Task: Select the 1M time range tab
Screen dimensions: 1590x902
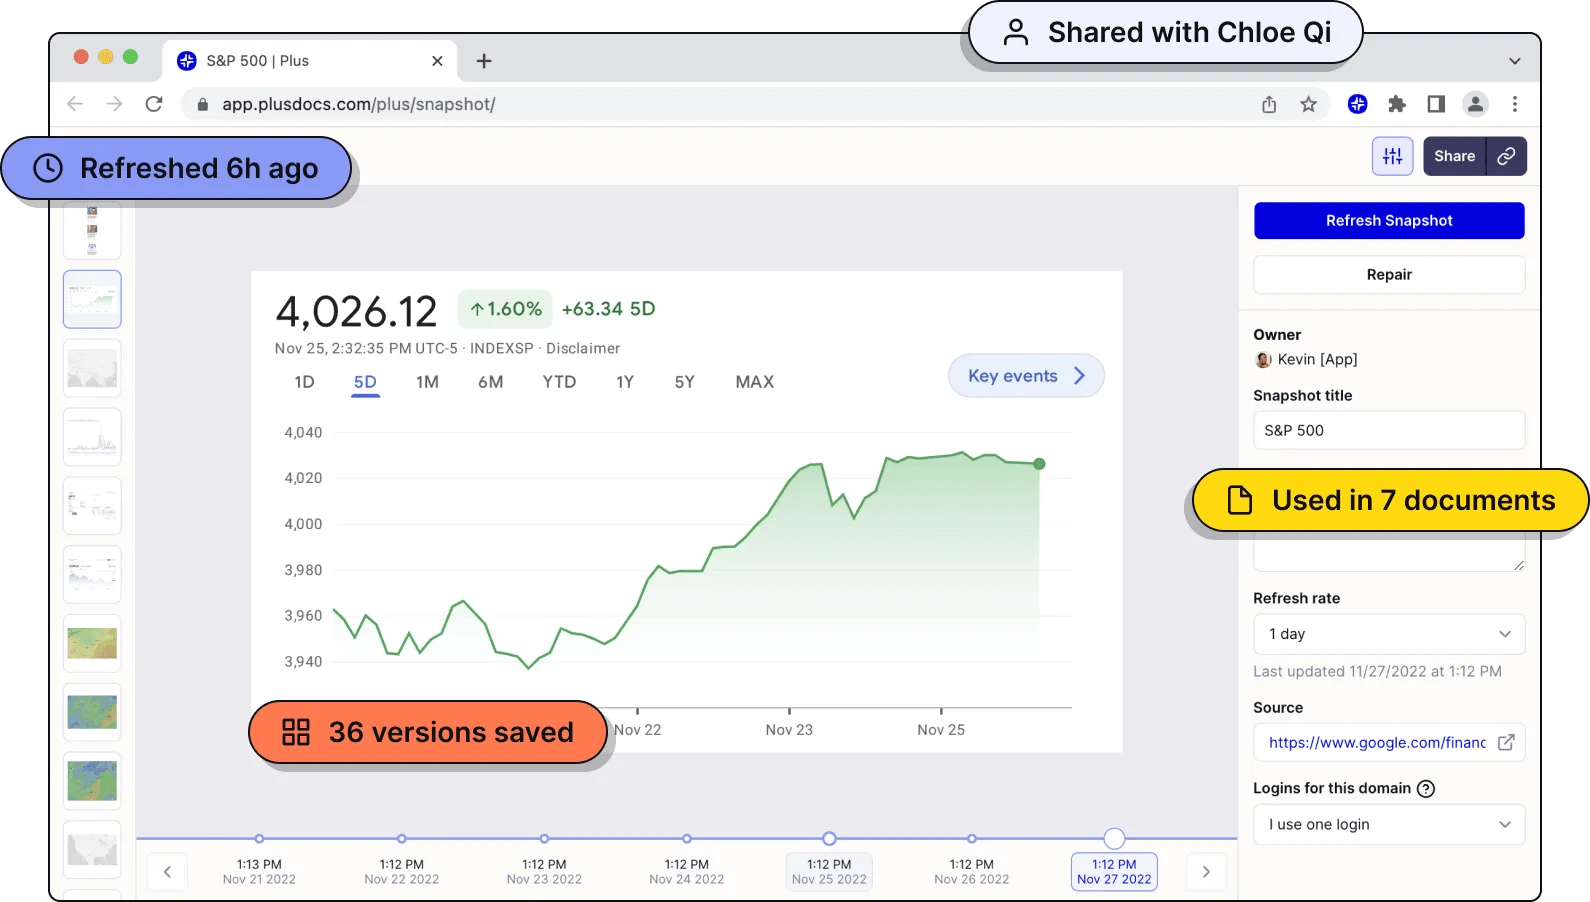Action: [x=427, y=382]
